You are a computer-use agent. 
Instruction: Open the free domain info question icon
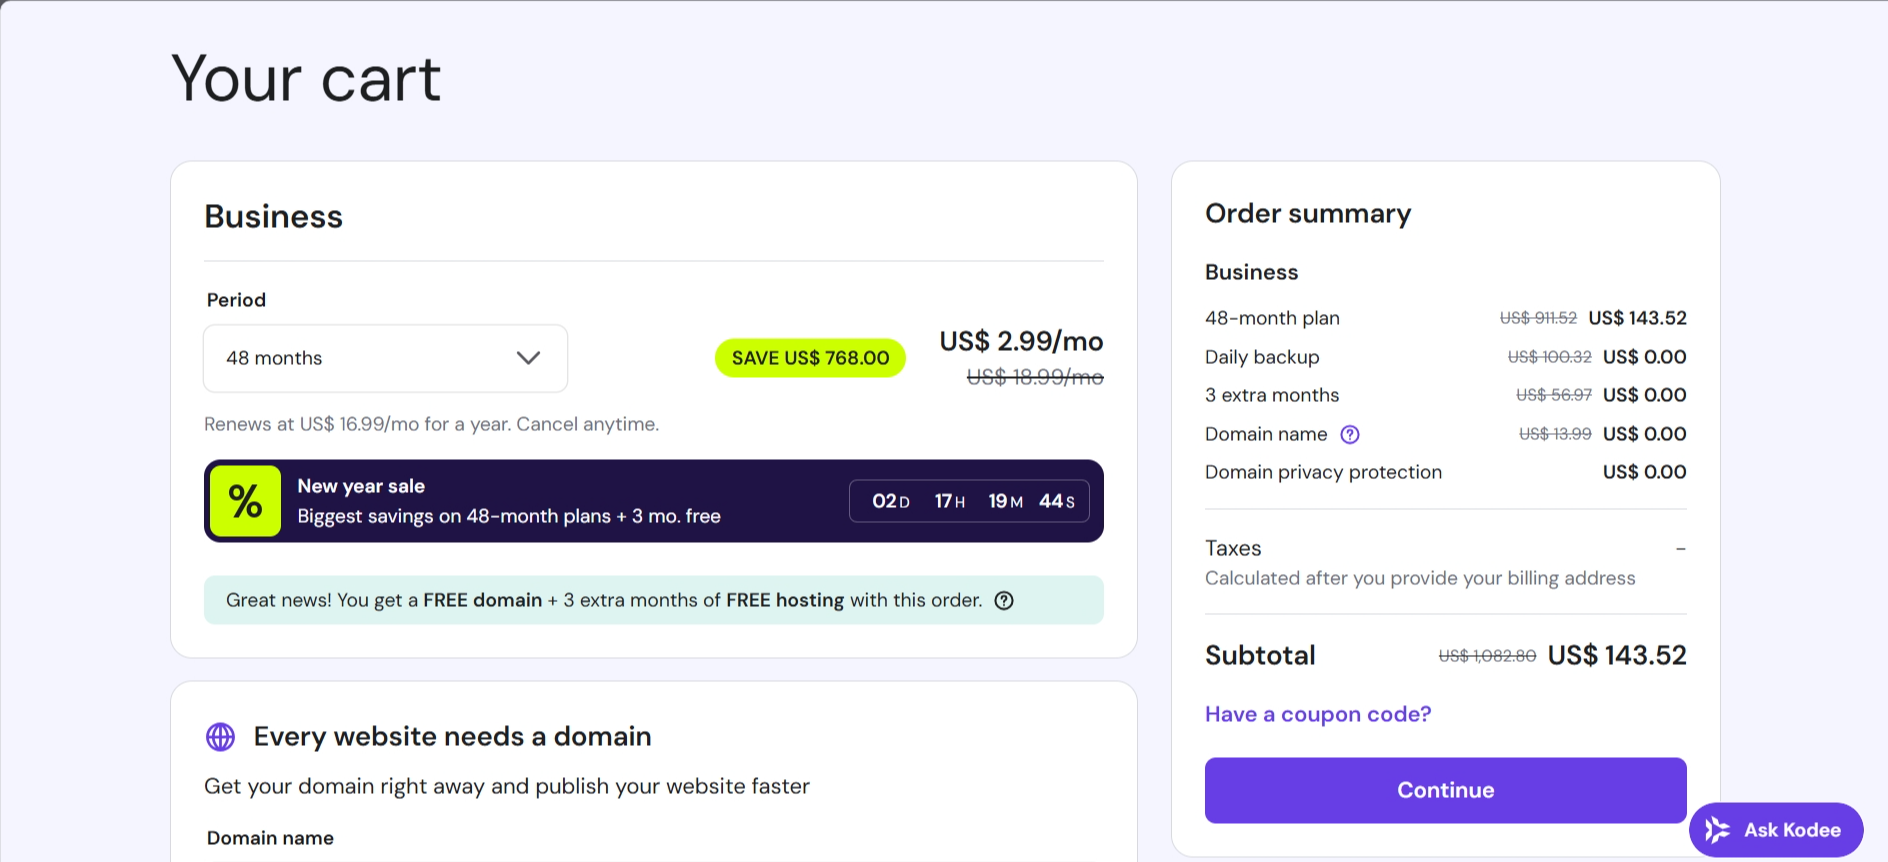1004,600
